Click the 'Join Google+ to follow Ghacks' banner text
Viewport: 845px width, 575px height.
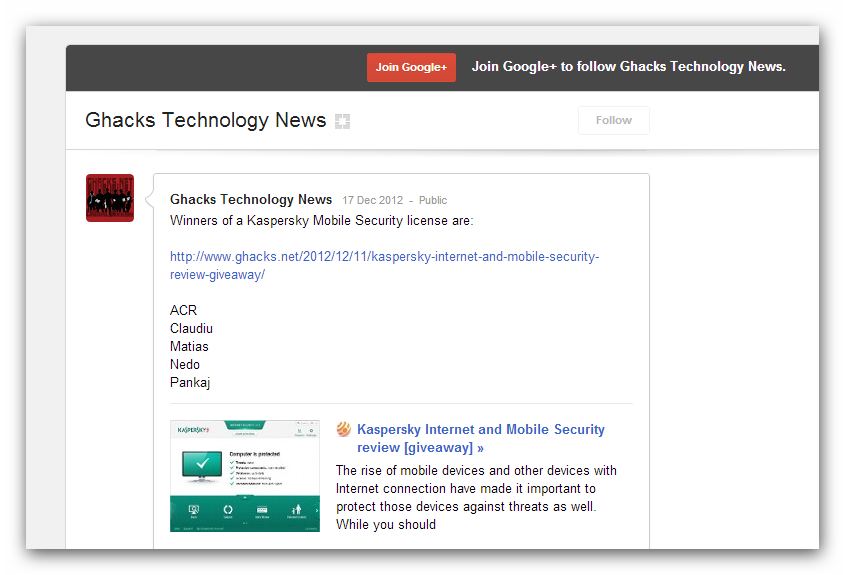pos(628,66)
